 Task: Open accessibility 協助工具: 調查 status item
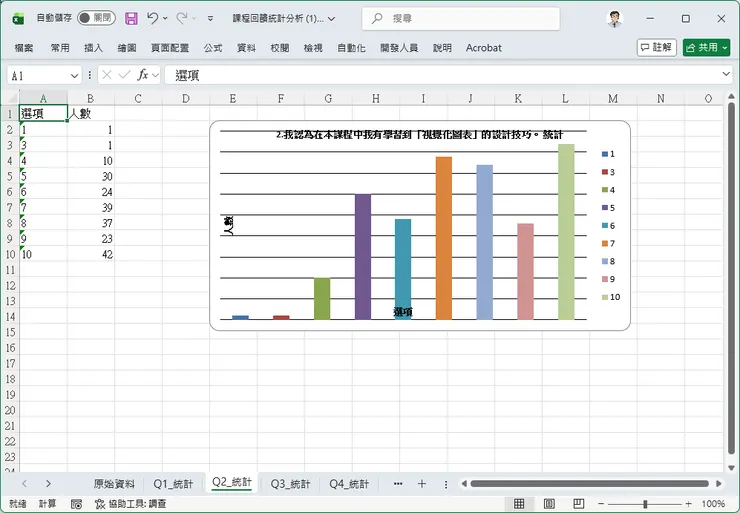(131, 504)
